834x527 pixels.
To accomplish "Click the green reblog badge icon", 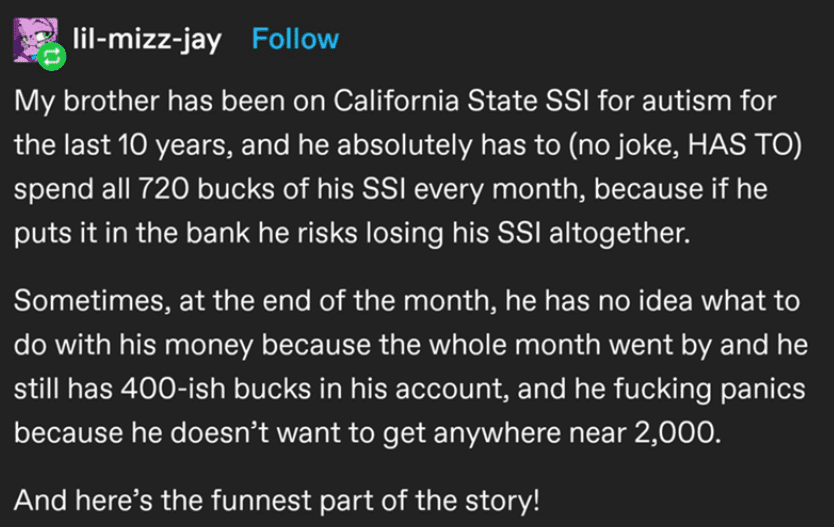I will tap(52, 56).
